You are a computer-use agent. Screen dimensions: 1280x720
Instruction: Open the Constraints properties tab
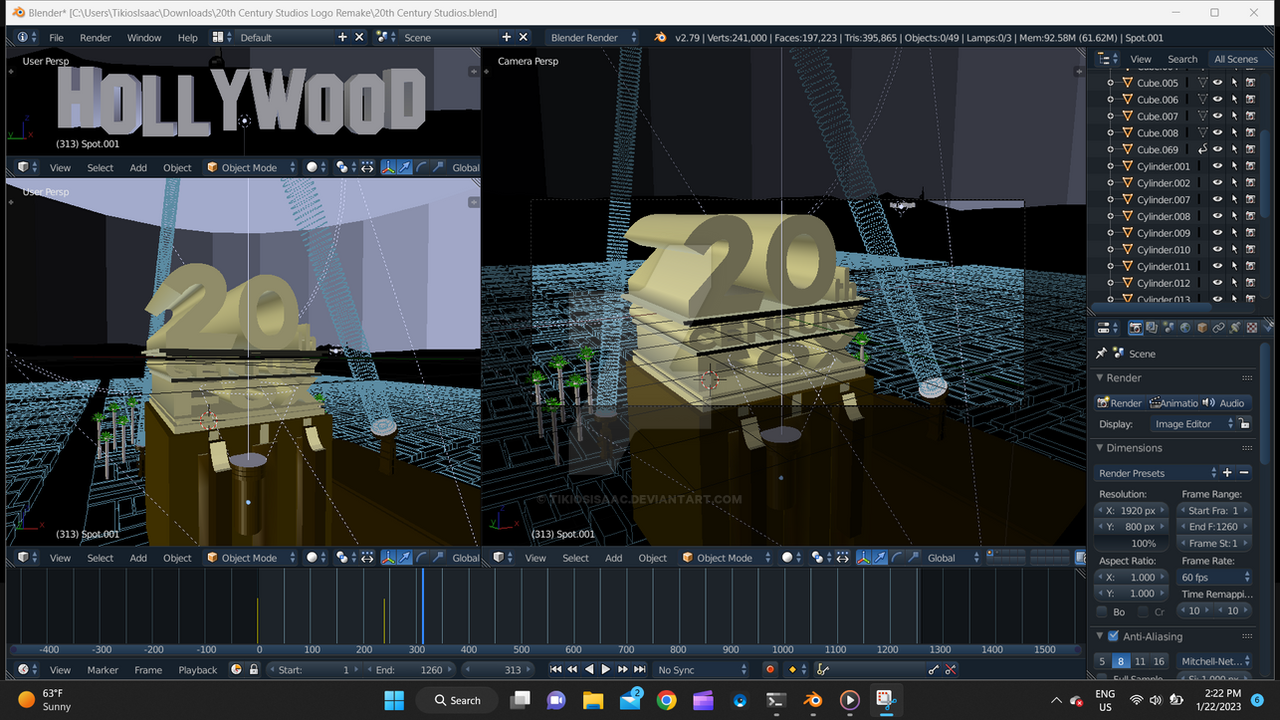1218,327
